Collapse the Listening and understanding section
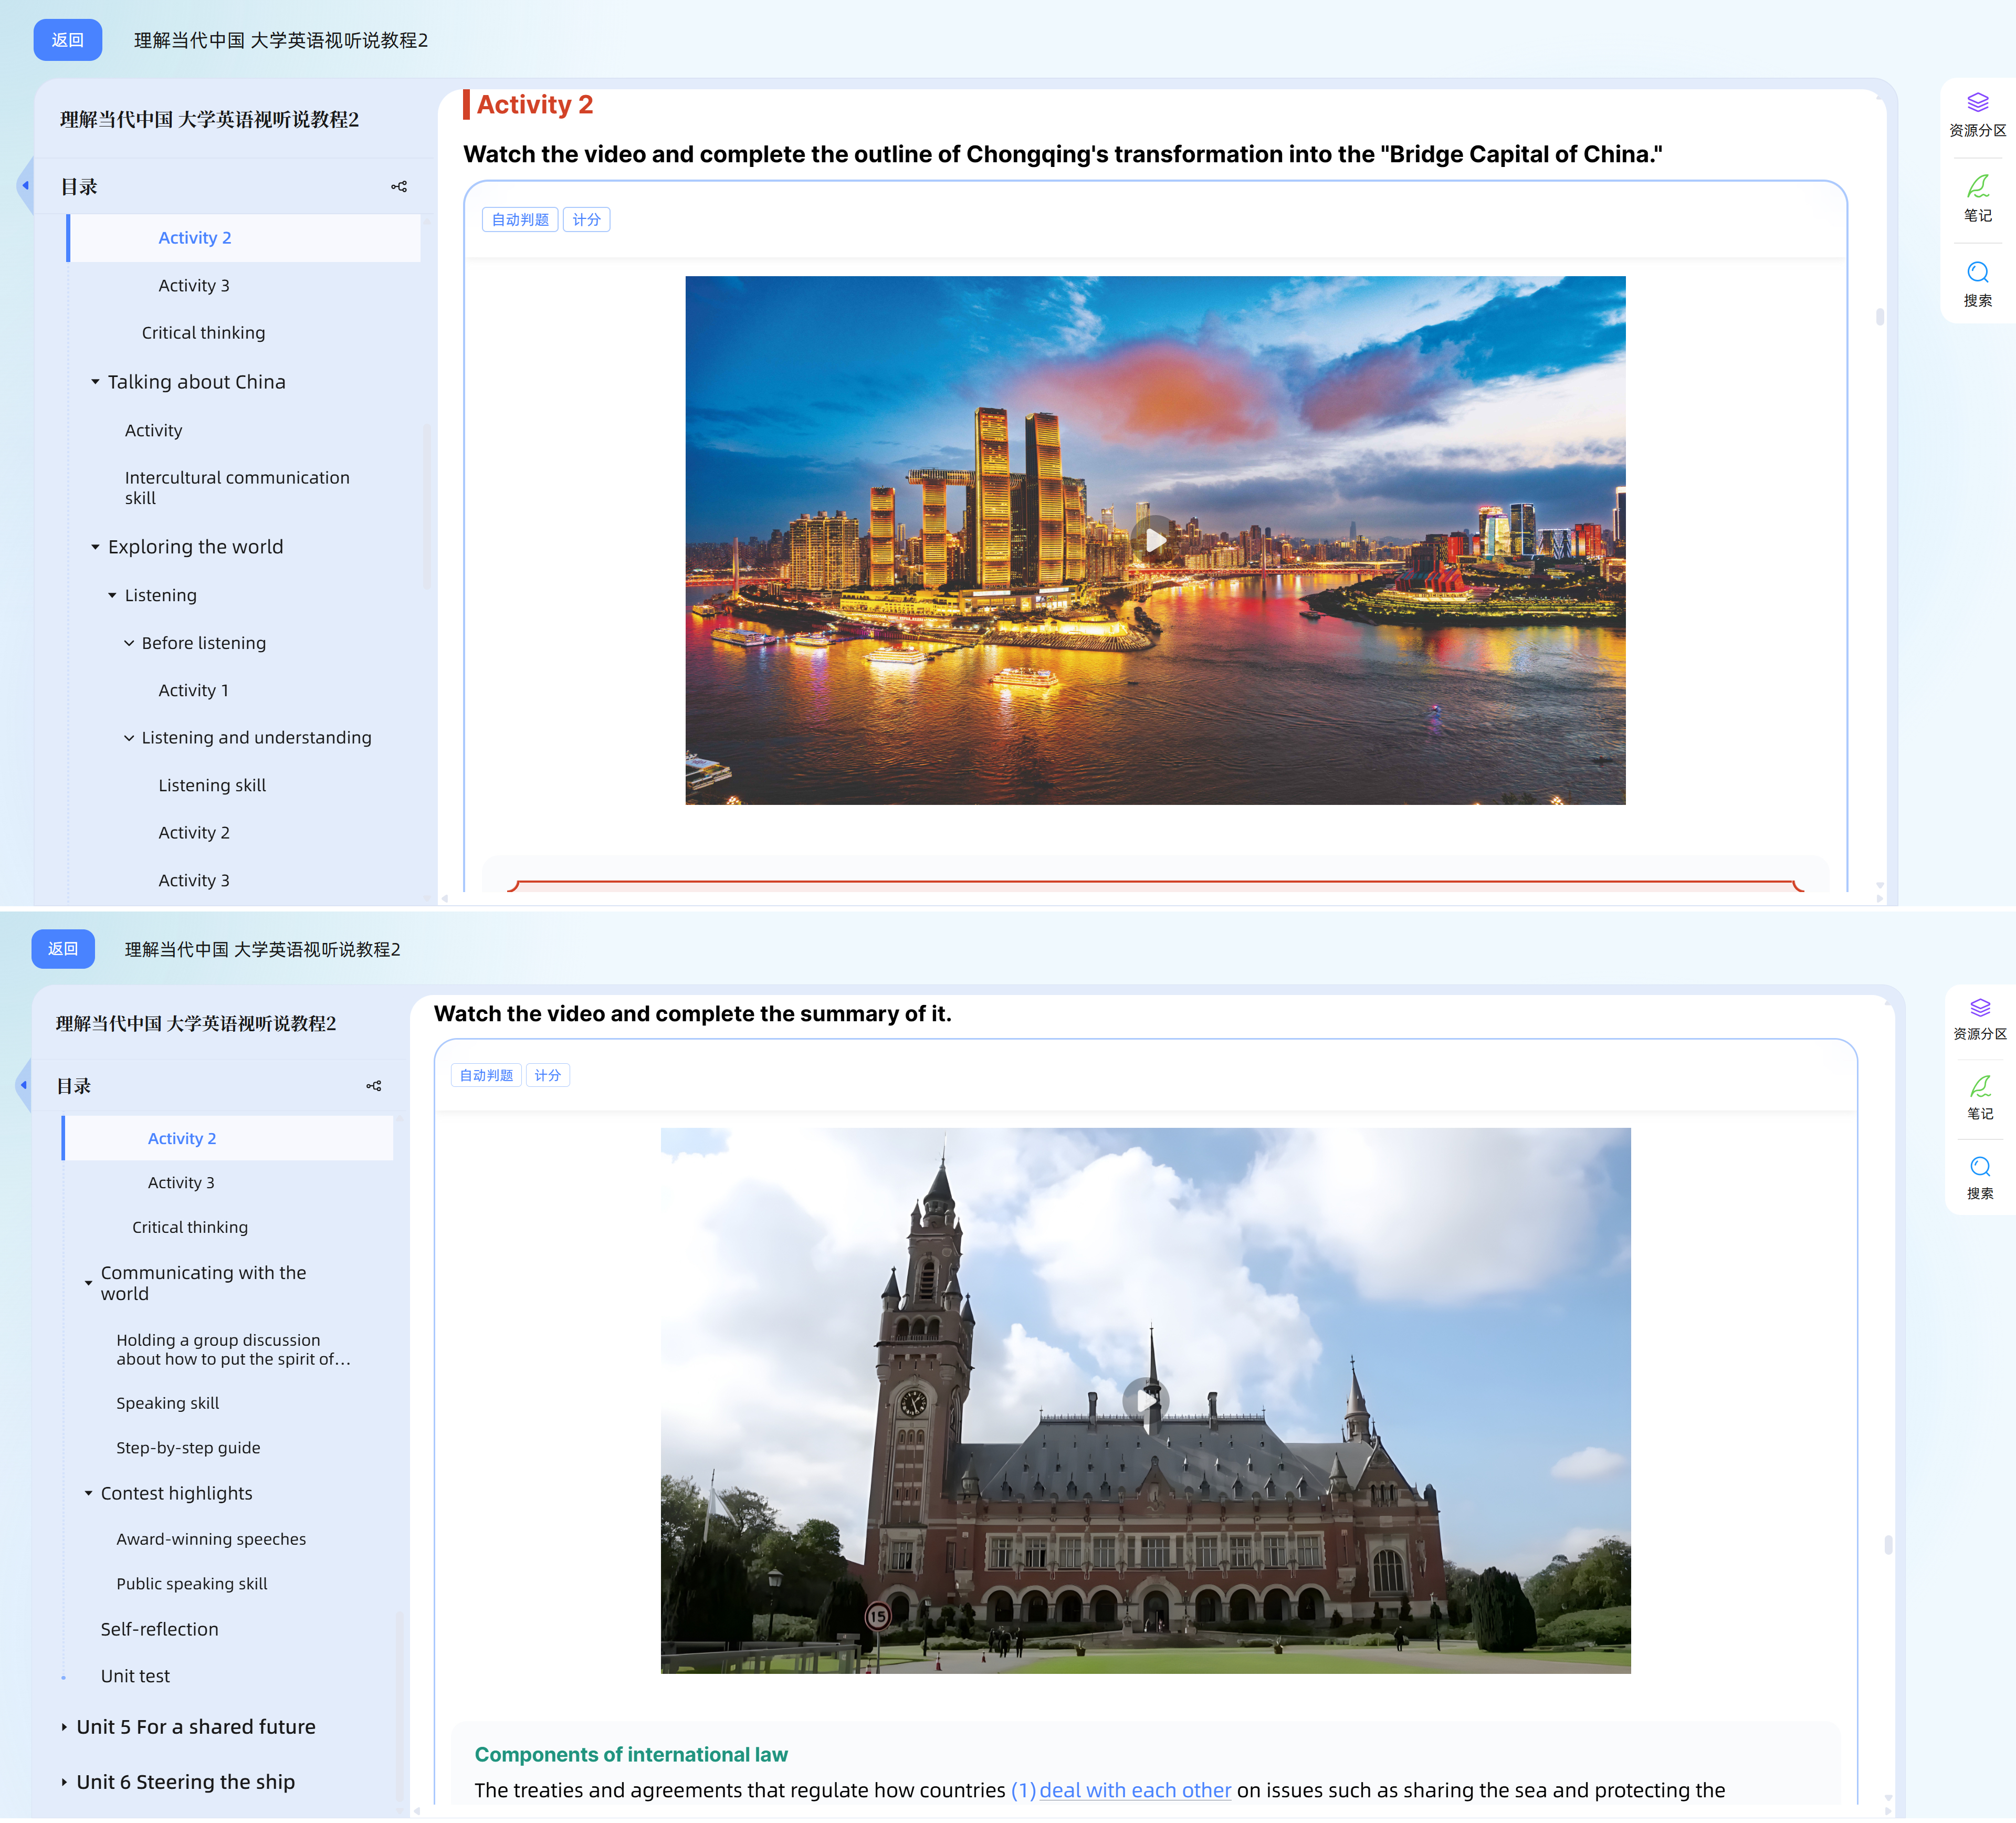 (129, 738)
